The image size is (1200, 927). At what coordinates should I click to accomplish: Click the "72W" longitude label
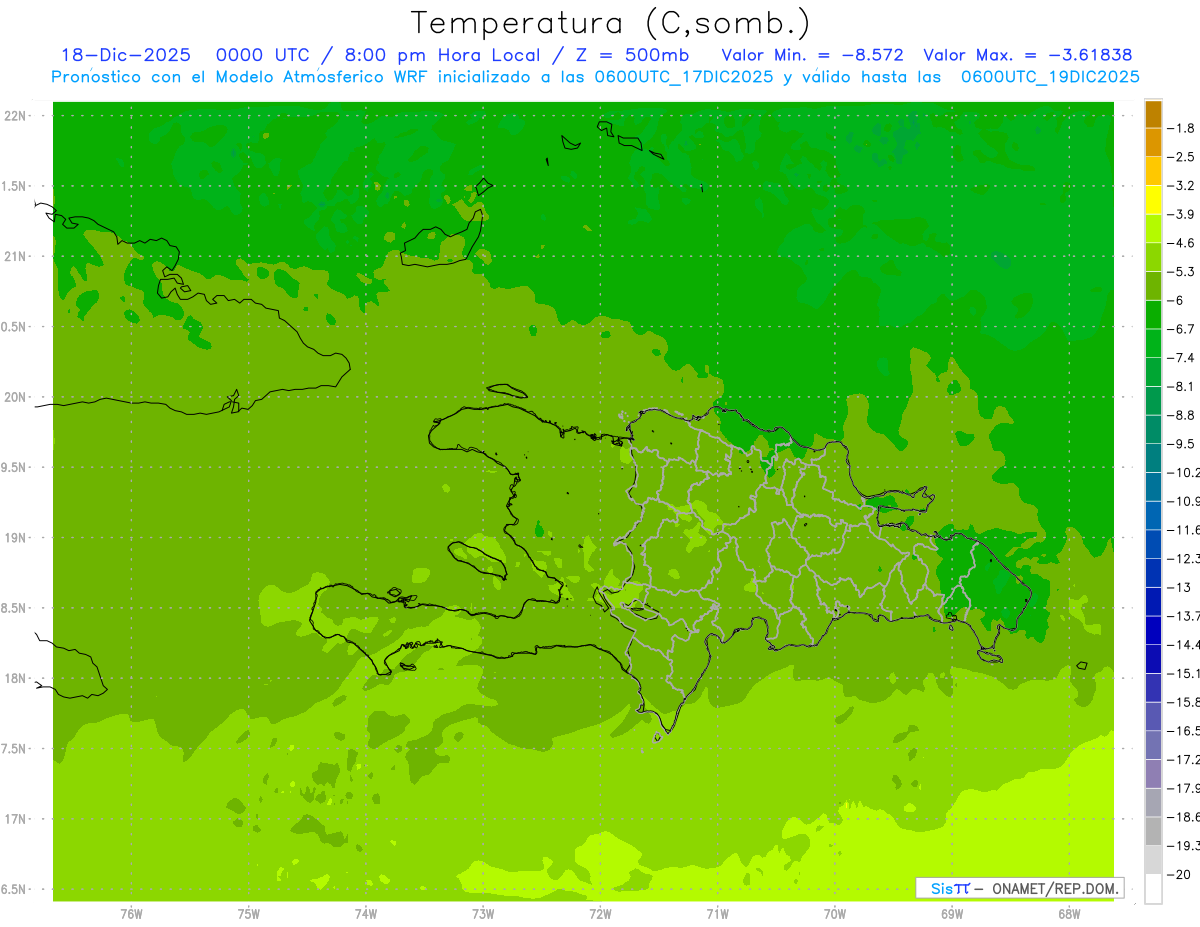pos(600,913)
